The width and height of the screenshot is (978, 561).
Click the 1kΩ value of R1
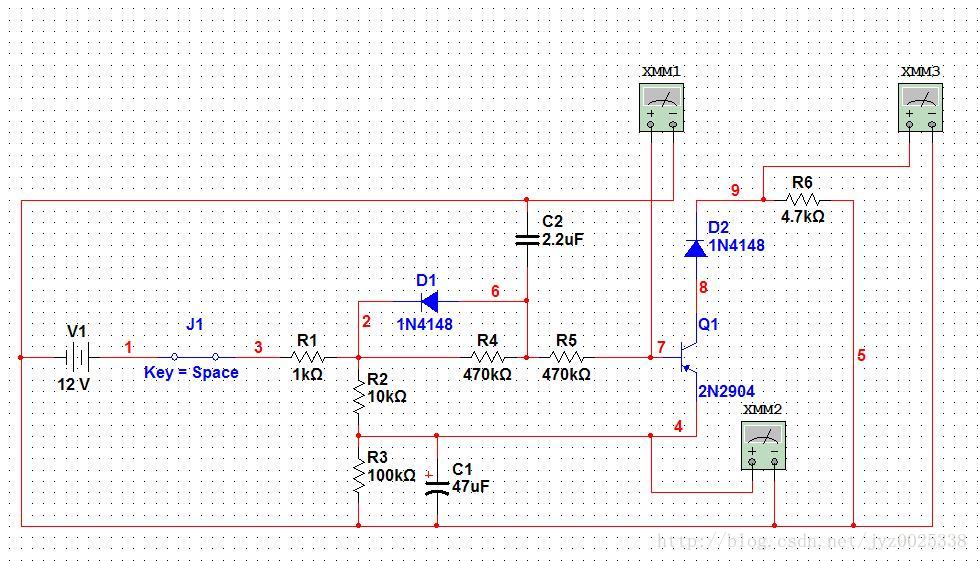coord(307,374)
